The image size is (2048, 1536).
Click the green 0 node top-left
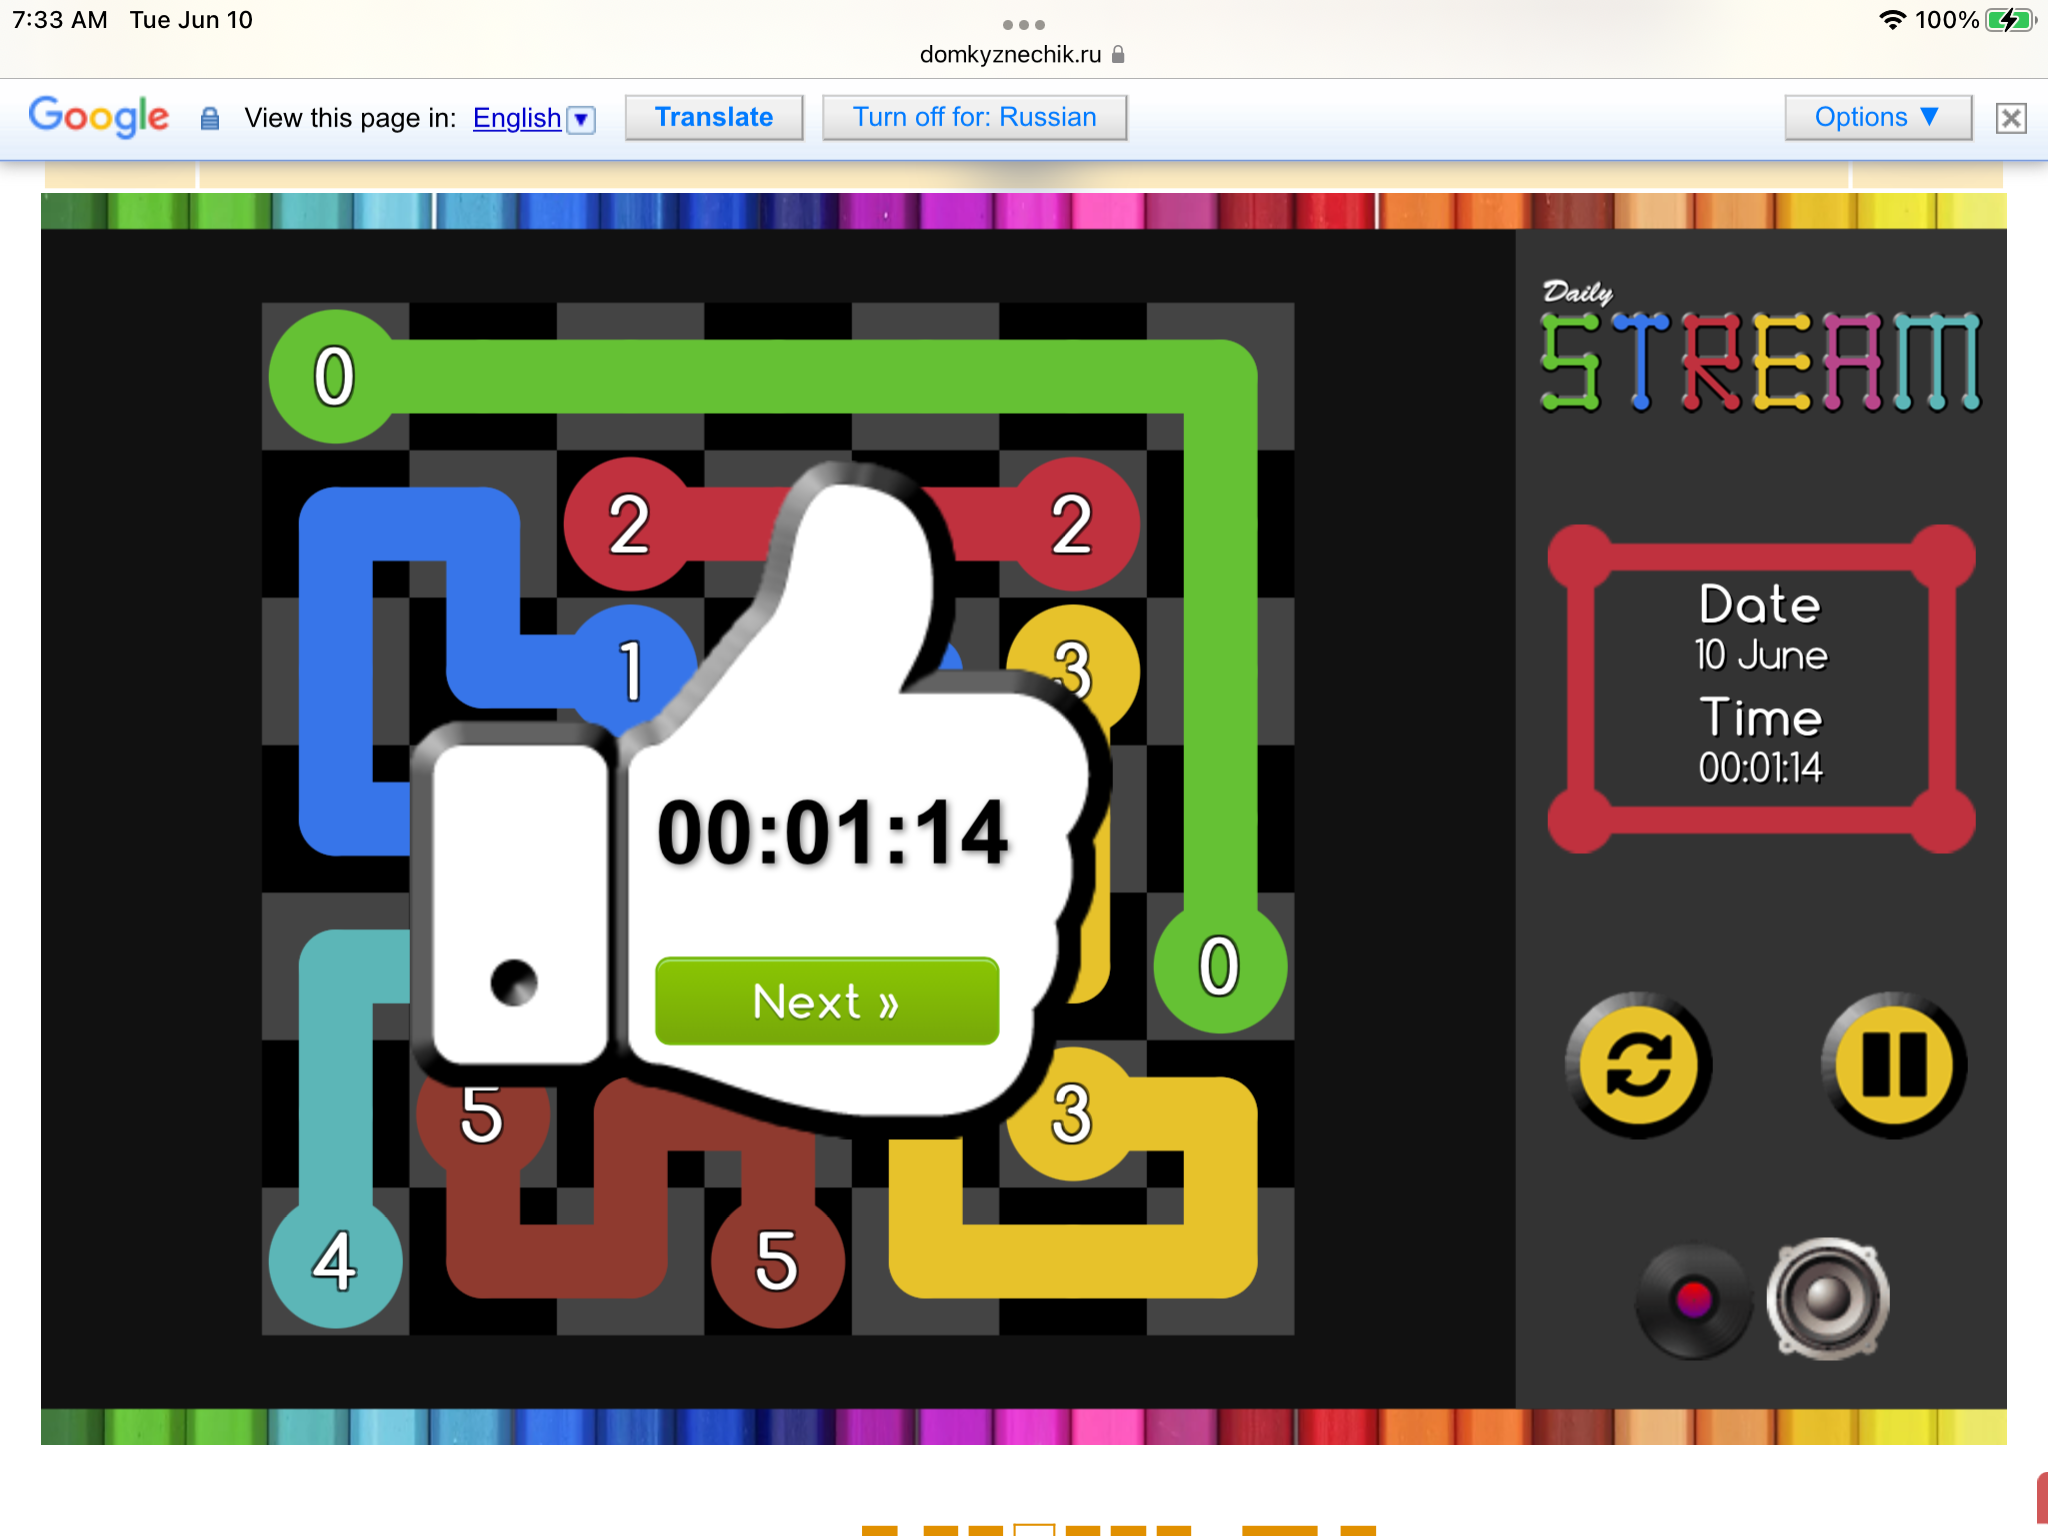(x=335, y=377)
